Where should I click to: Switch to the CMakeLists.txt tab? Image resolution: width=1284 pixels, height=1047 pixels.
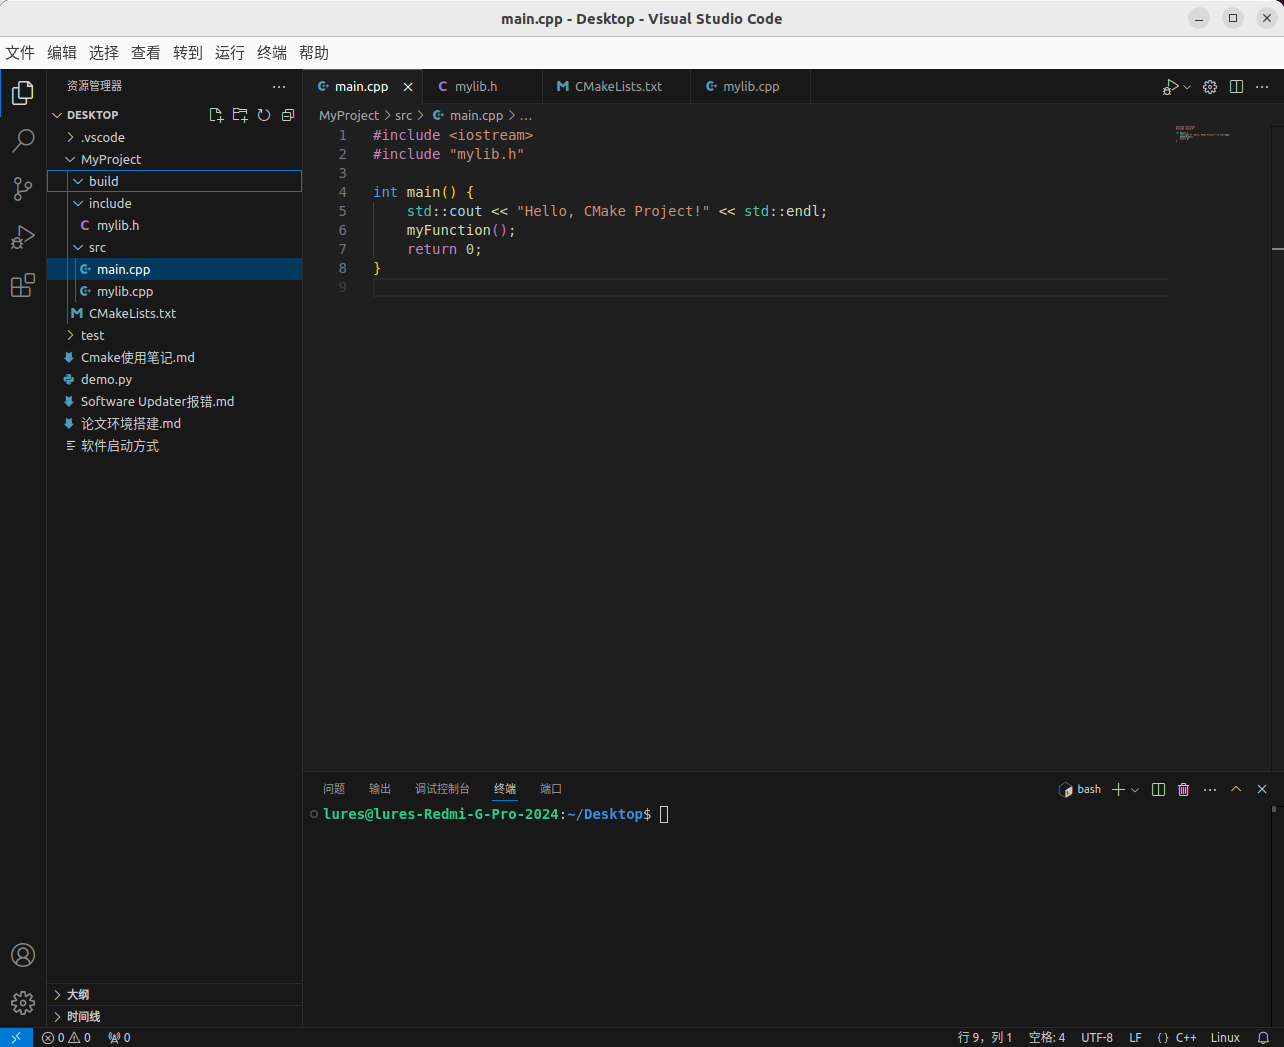pos(617,87)
